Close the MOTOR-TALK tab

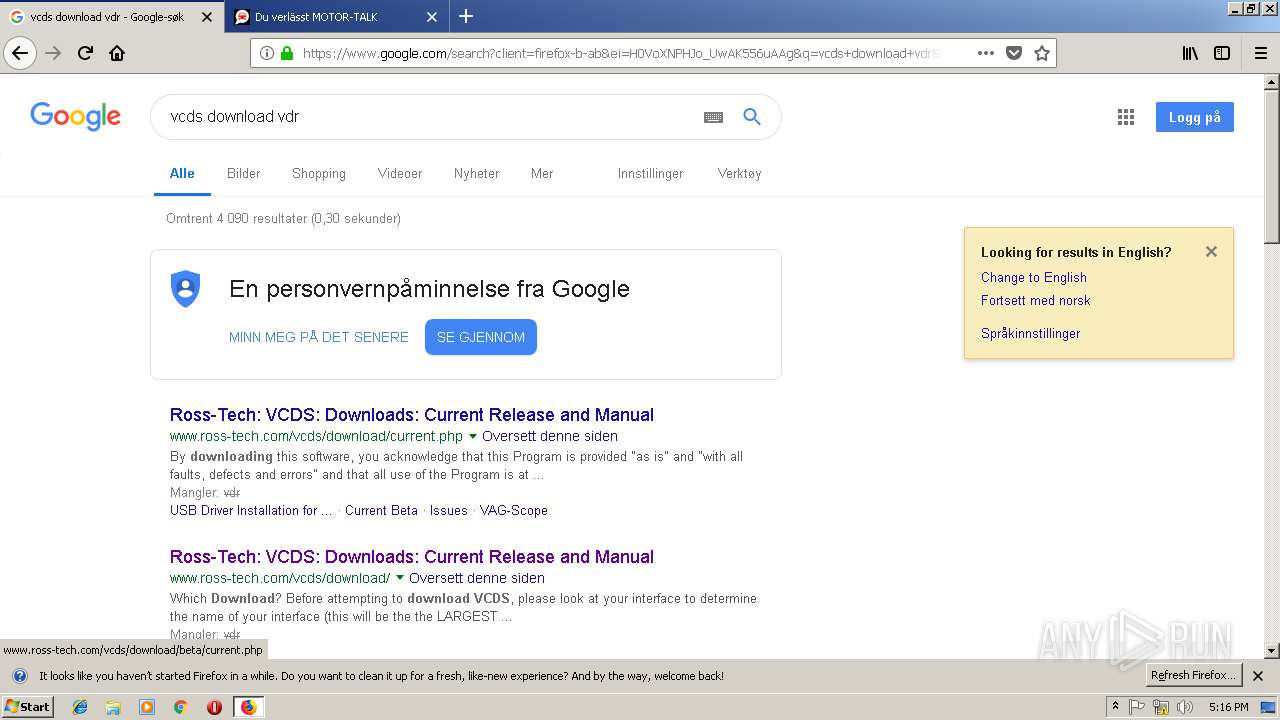(431, 17)
